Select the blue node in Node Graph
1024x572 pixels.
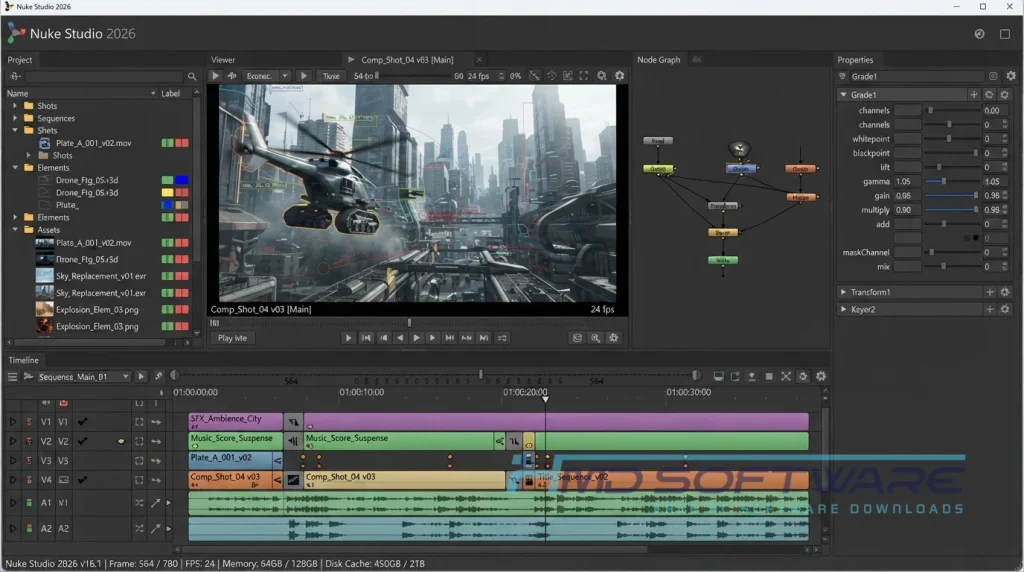tap(741, 168)
